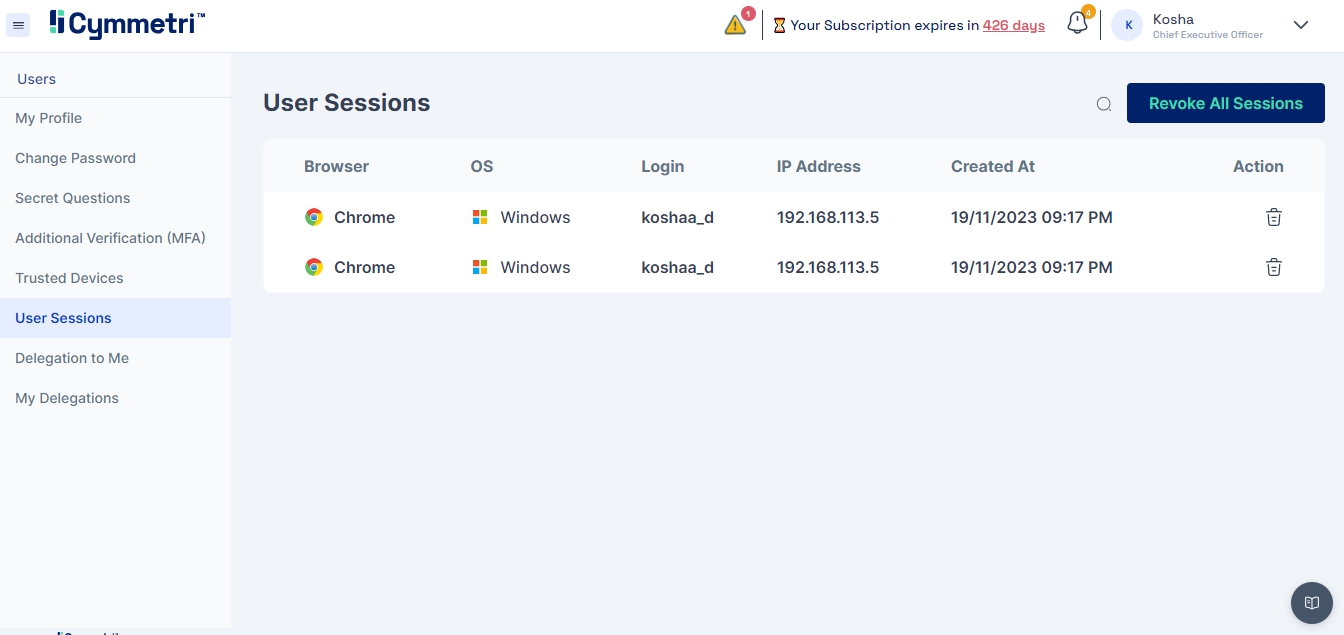Open My Delegations
The image size is (1344, 635).
[67, 398]
